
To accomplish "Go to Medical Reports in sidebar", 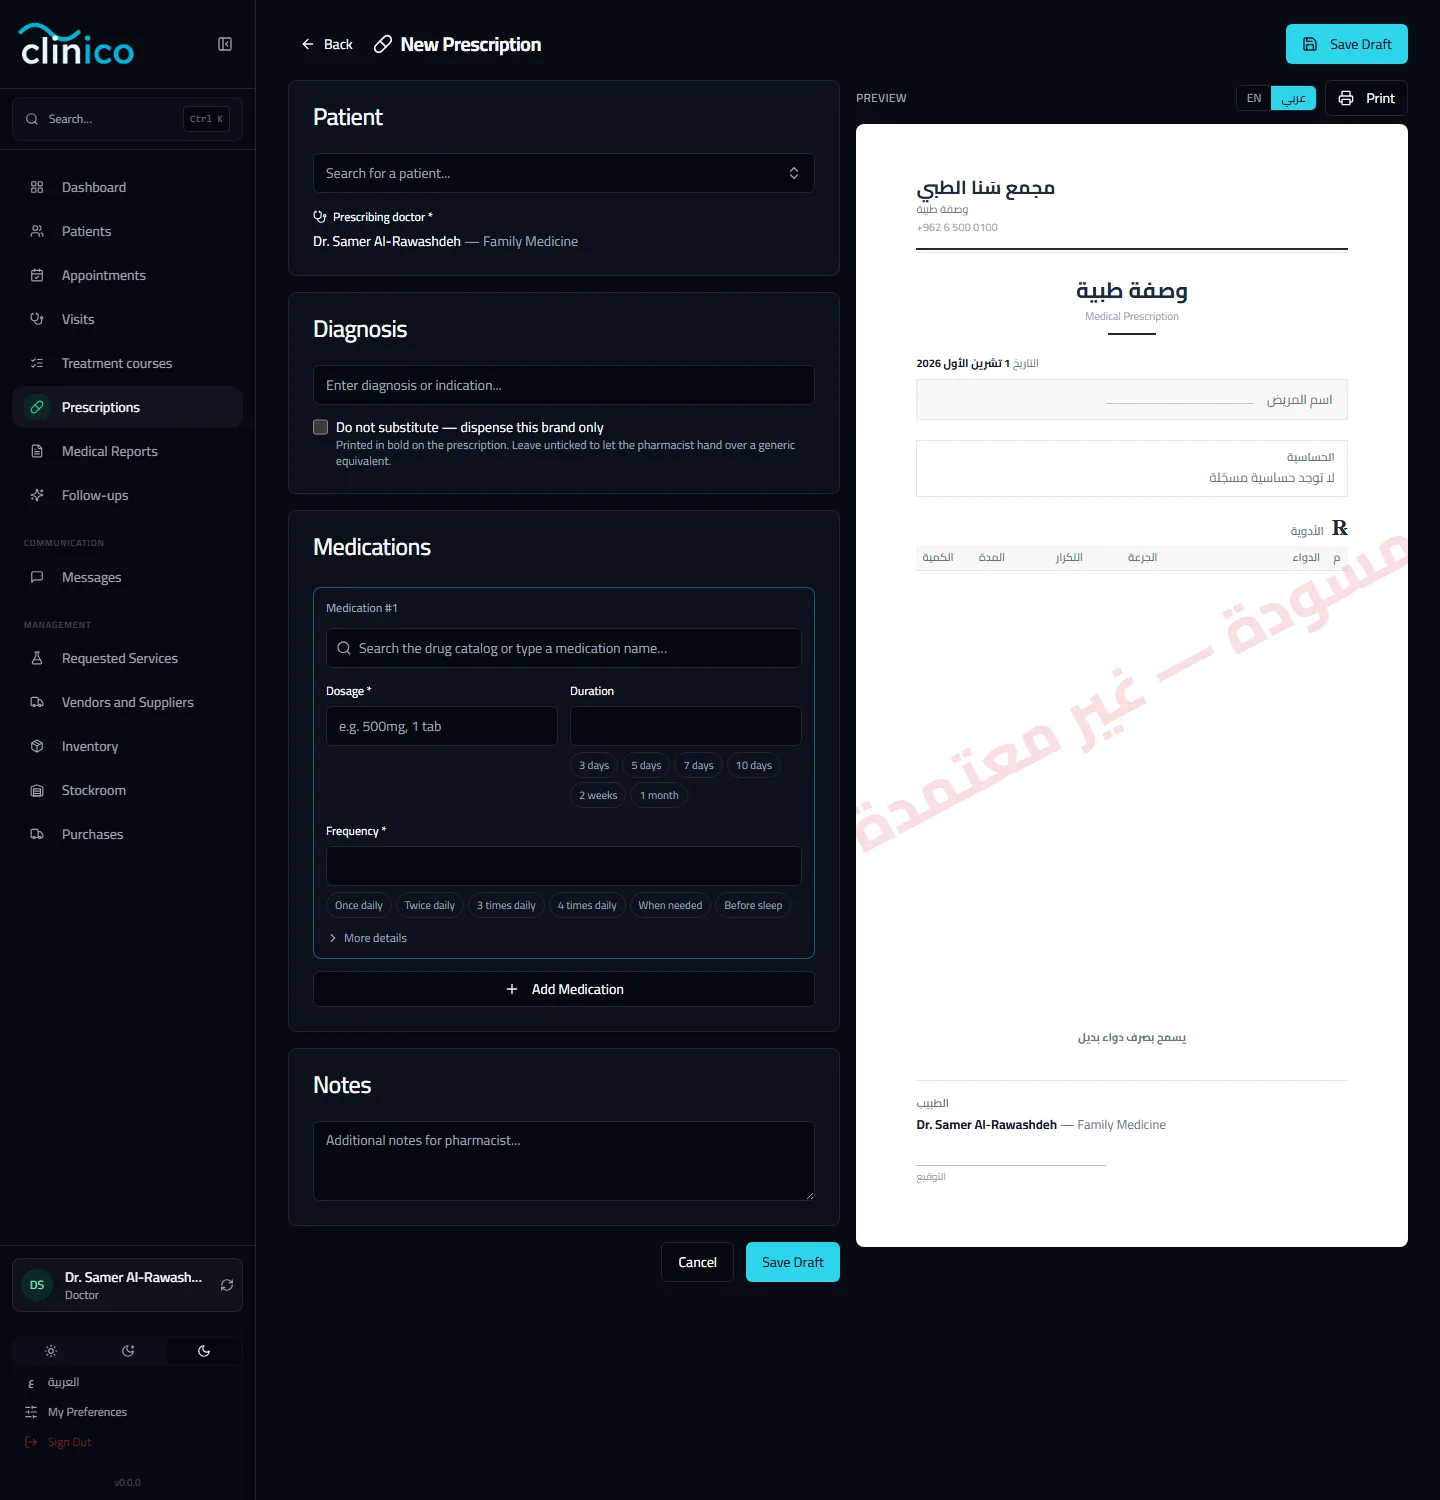I will coord(127,451).
